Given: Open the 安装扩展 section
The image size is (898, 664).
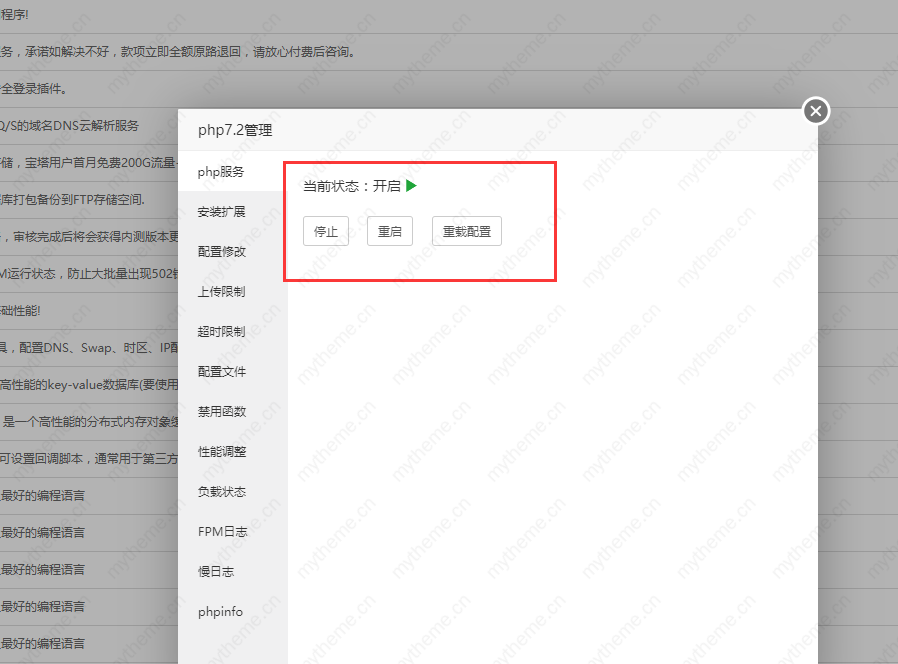Looking at the screenshot, I should [x=221, y=212].
